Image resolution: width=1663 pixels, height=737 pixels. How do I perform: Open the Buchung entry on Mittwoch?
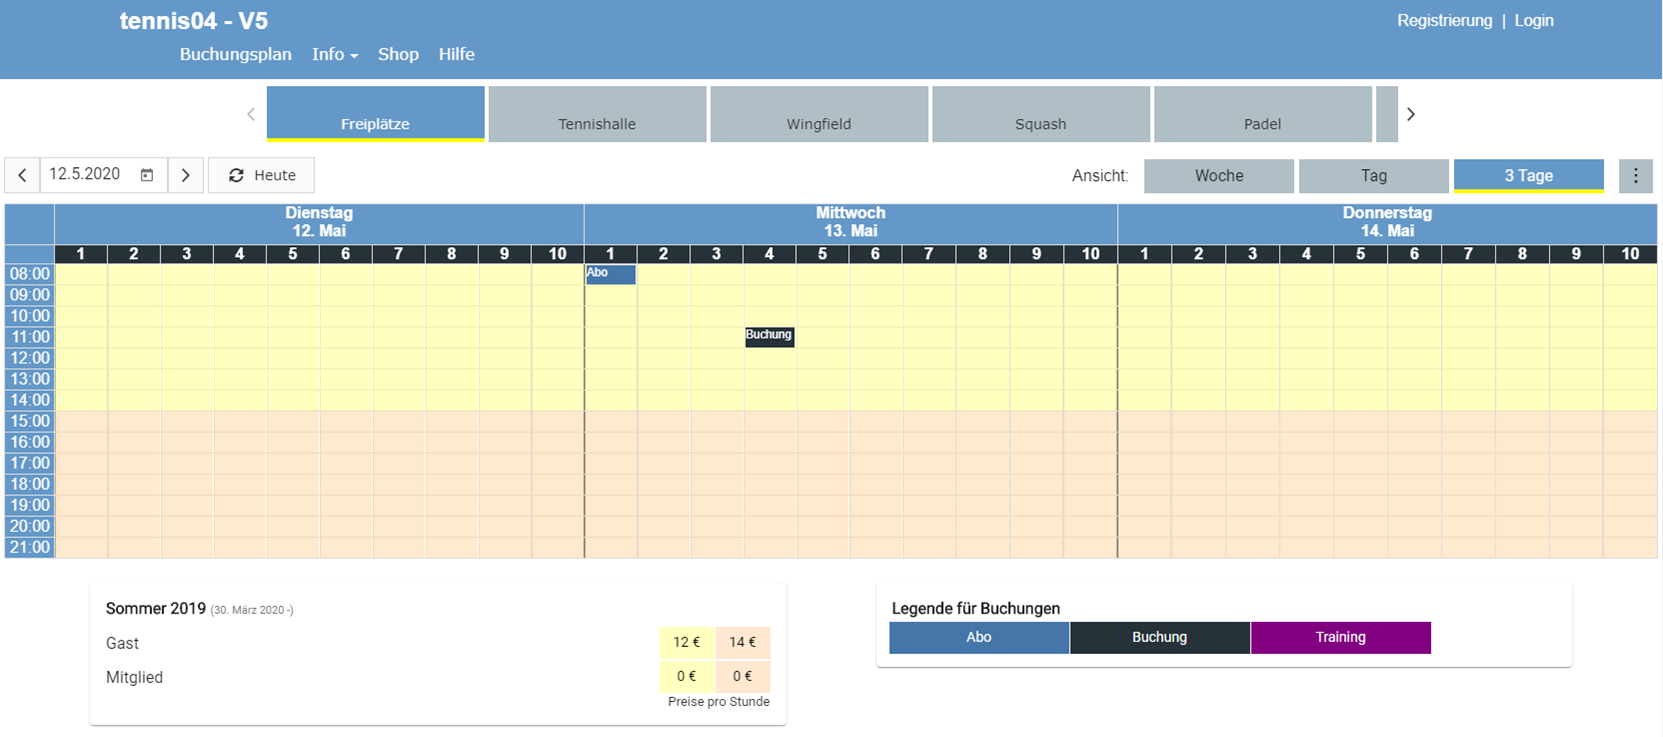pos(769,337)
